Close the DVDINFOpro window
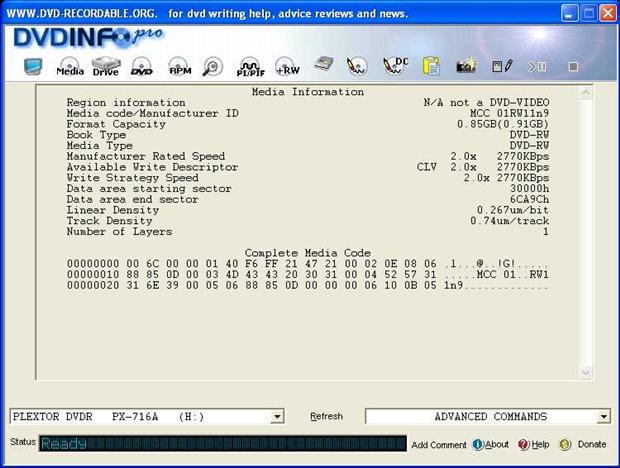Viewport: 620px width, 468px height. pos(607,14)
